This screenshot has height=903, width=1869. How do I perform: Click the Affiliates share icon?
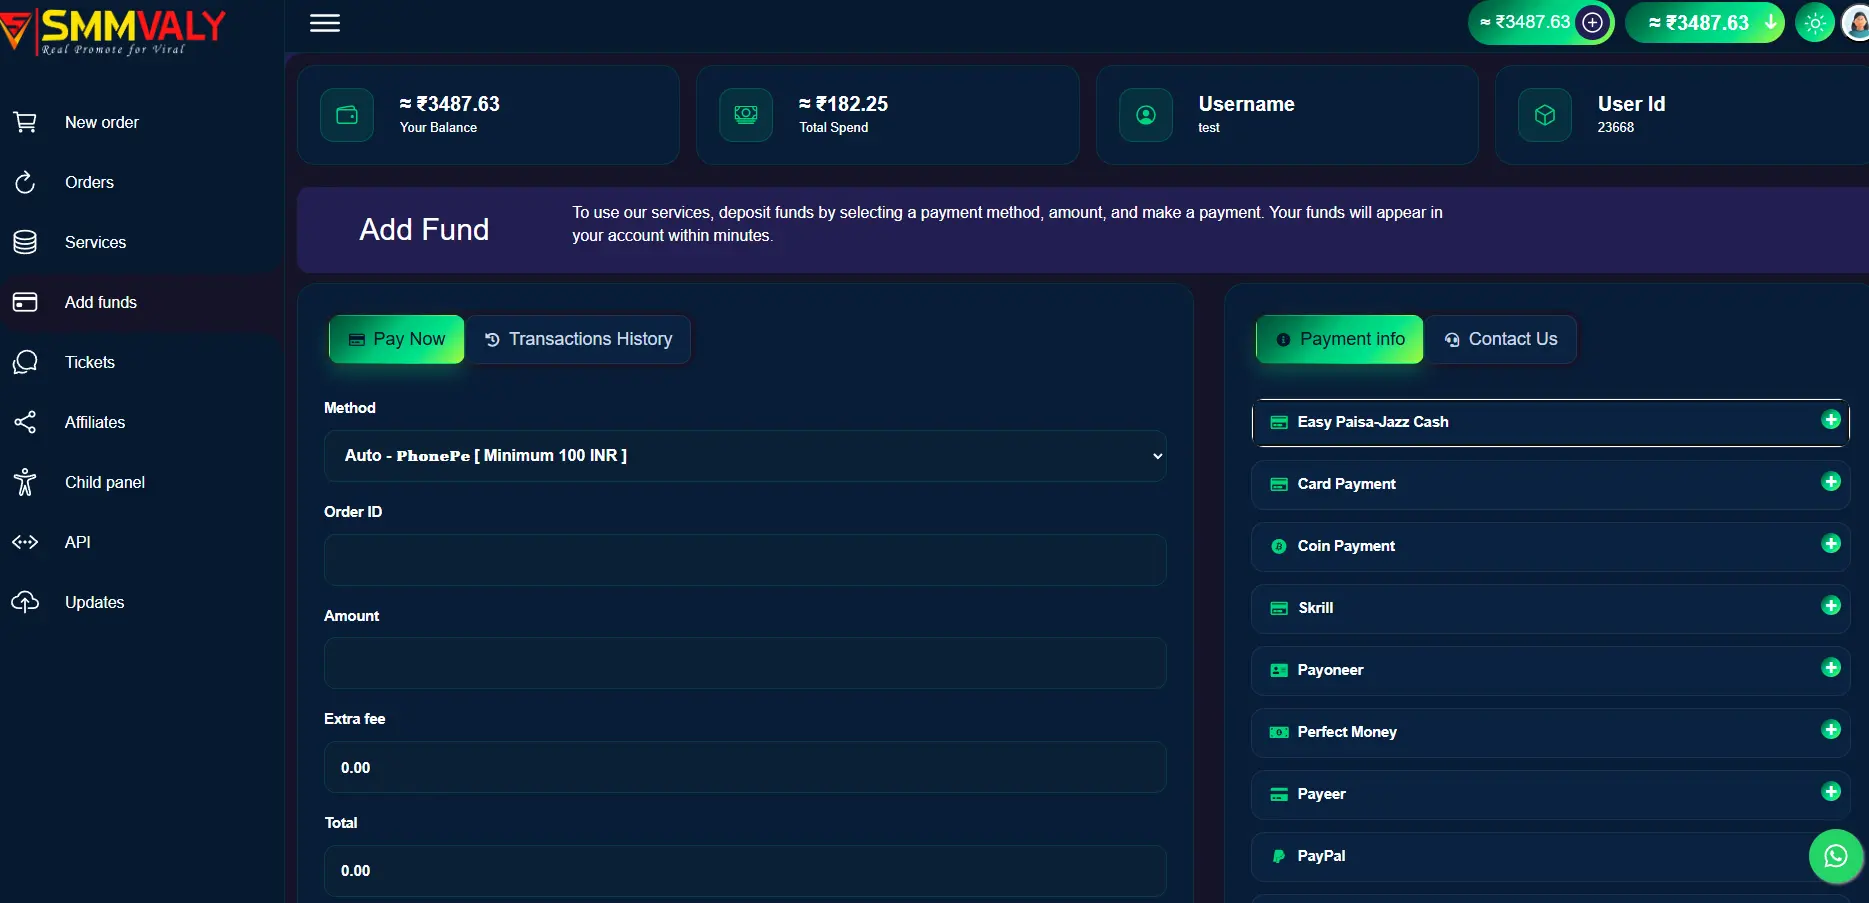pyautogui.click(x=25, y=422)
